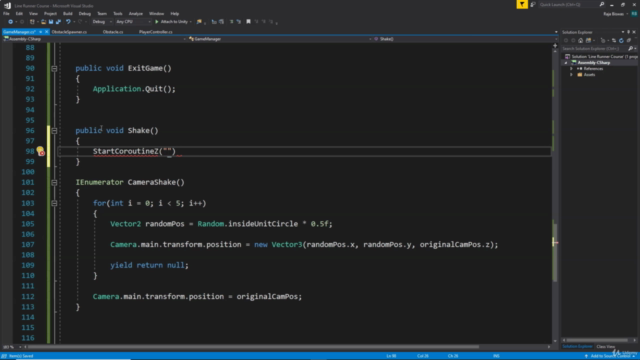640x360 pixels.
Task: Click the split editor handle above scrollbar
Action: 555,45
